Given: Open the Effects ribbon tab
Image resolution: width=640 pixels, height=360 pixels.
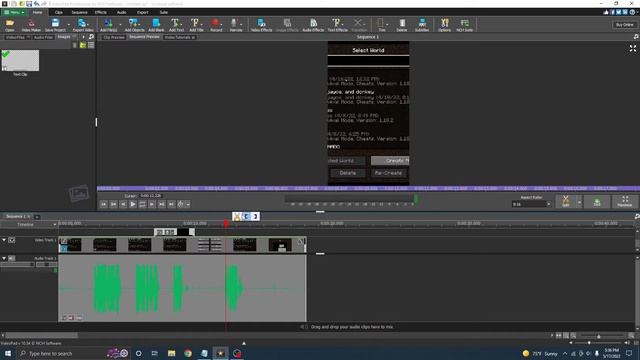Looking at the screenshot, I should 100,12.
